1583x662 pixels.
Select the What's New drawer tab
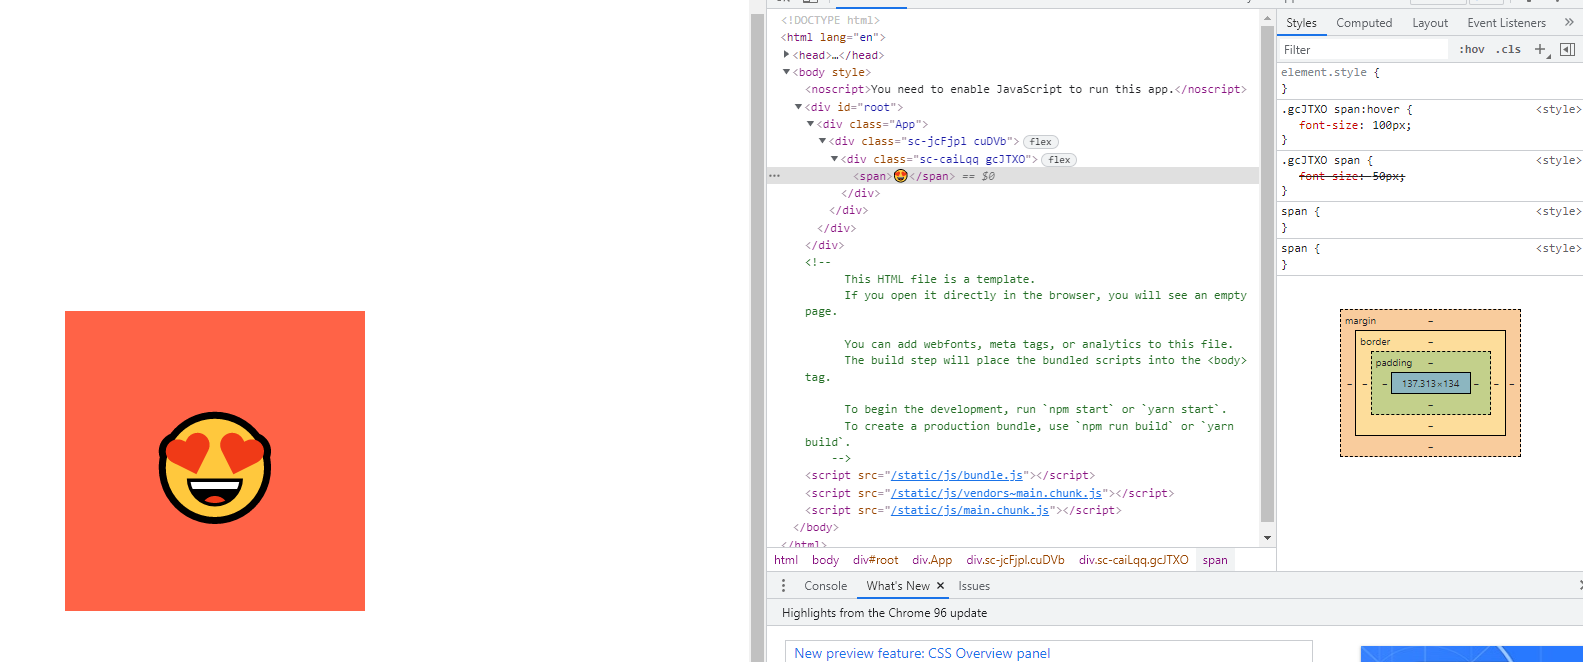tap(898, 586)
